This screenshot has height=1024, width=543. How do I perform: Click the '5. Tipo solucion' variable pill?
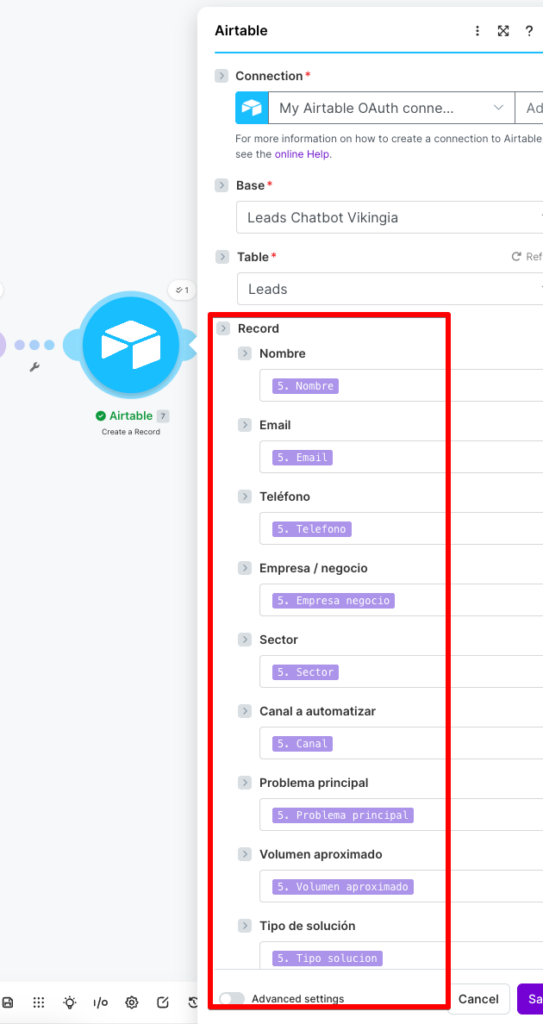[327, 958]
